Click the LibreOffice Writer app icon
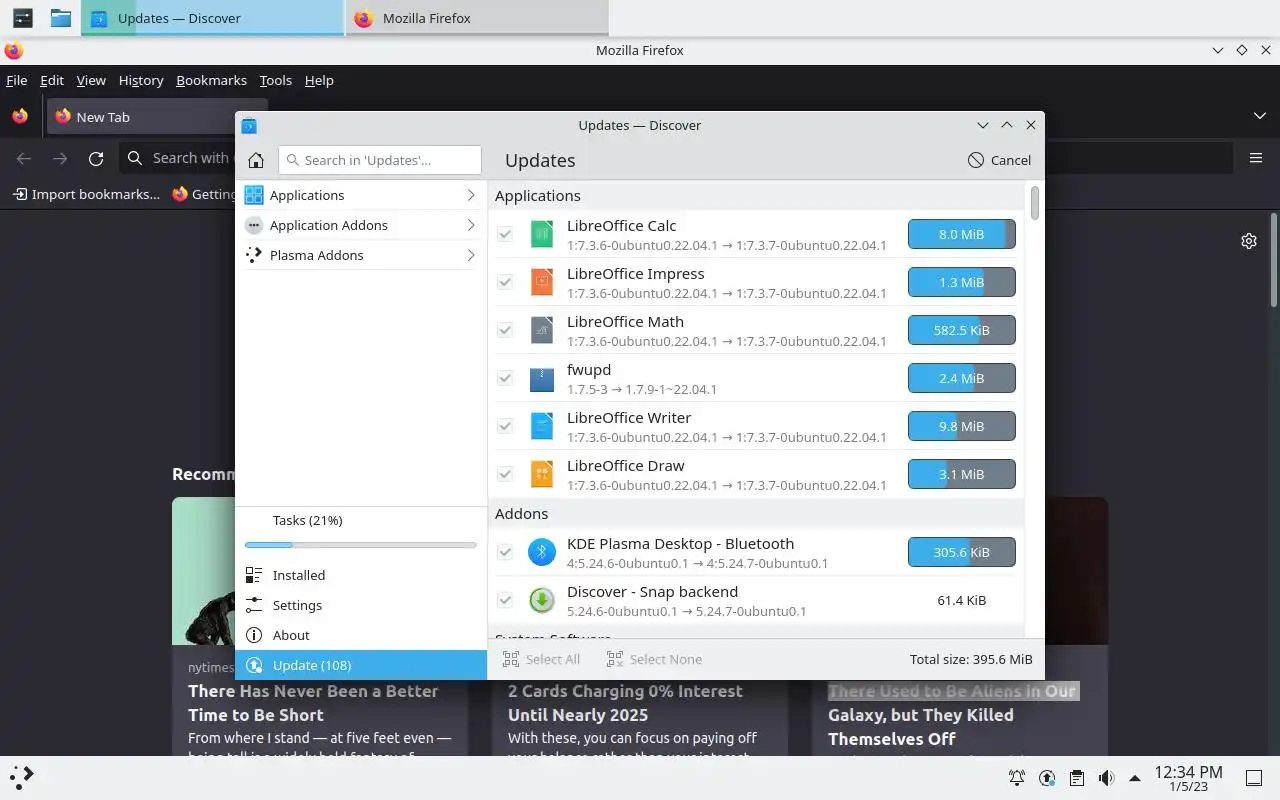This screenshot has width=1280, height=800. (x=541, y=427)
